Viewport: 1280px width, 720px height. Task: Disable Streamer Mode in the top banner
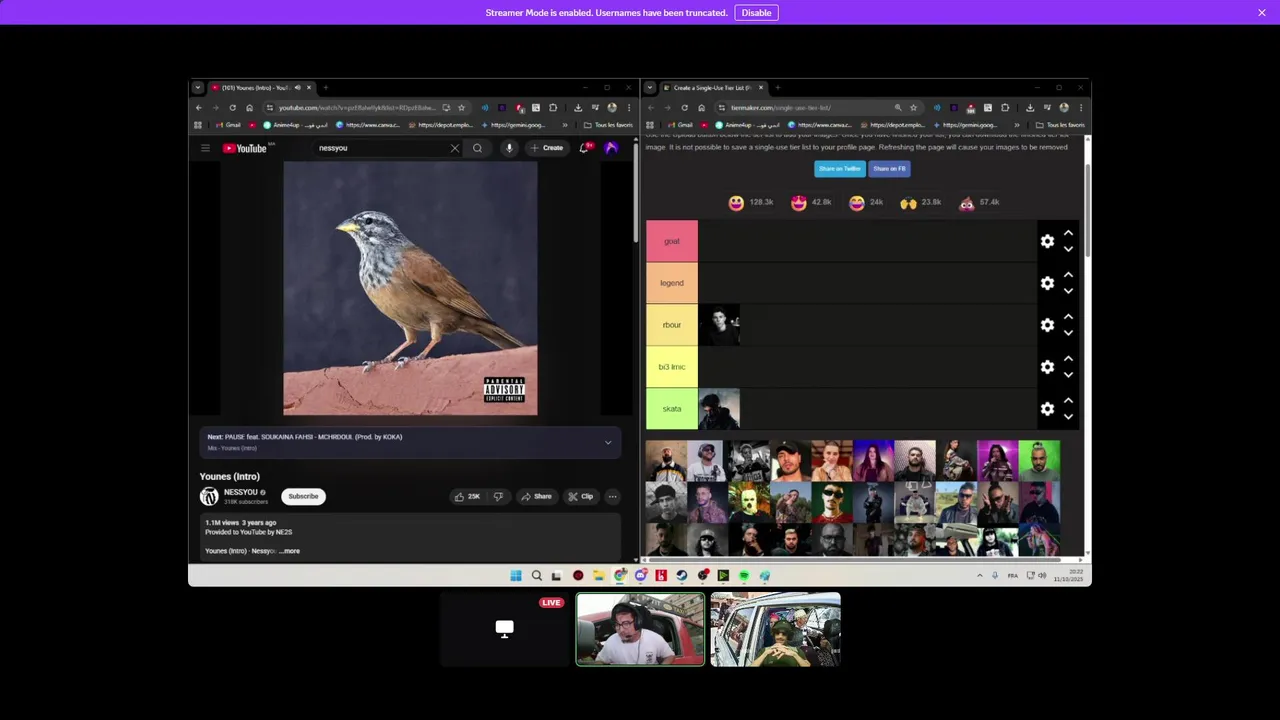(756, 13)
